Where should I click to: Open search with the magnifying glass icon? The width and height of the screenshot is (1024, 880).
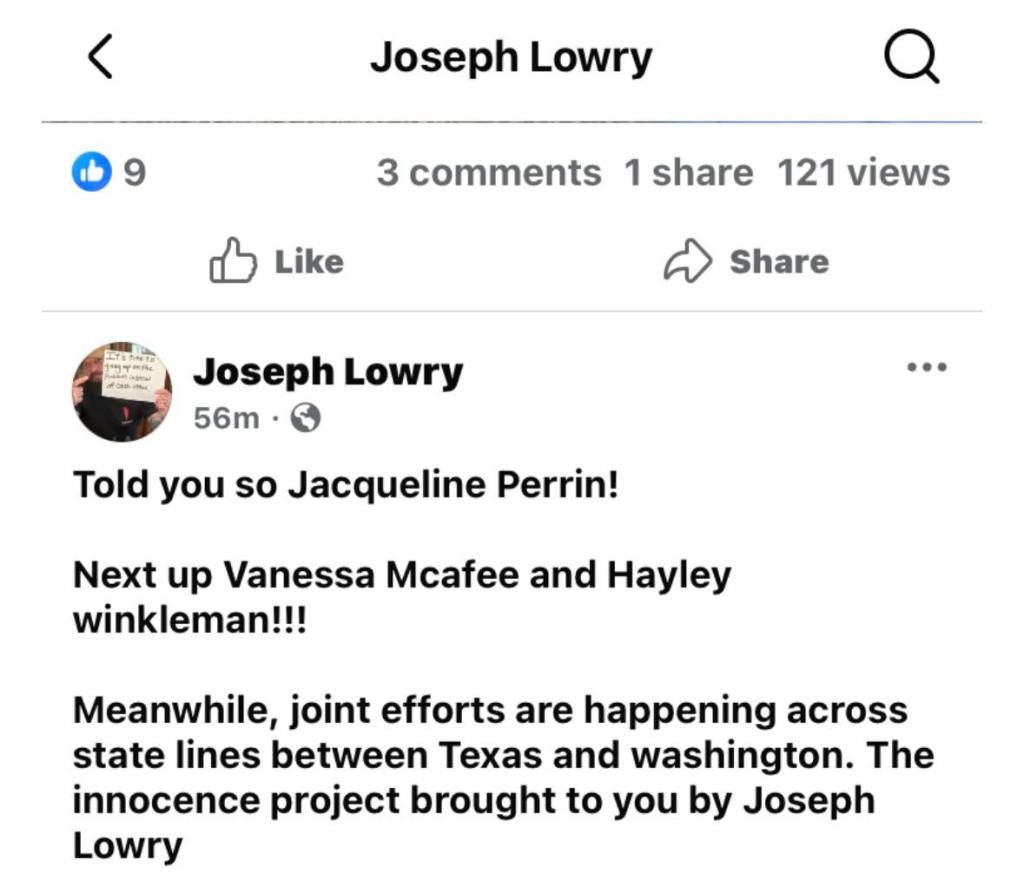coord(912,59)
